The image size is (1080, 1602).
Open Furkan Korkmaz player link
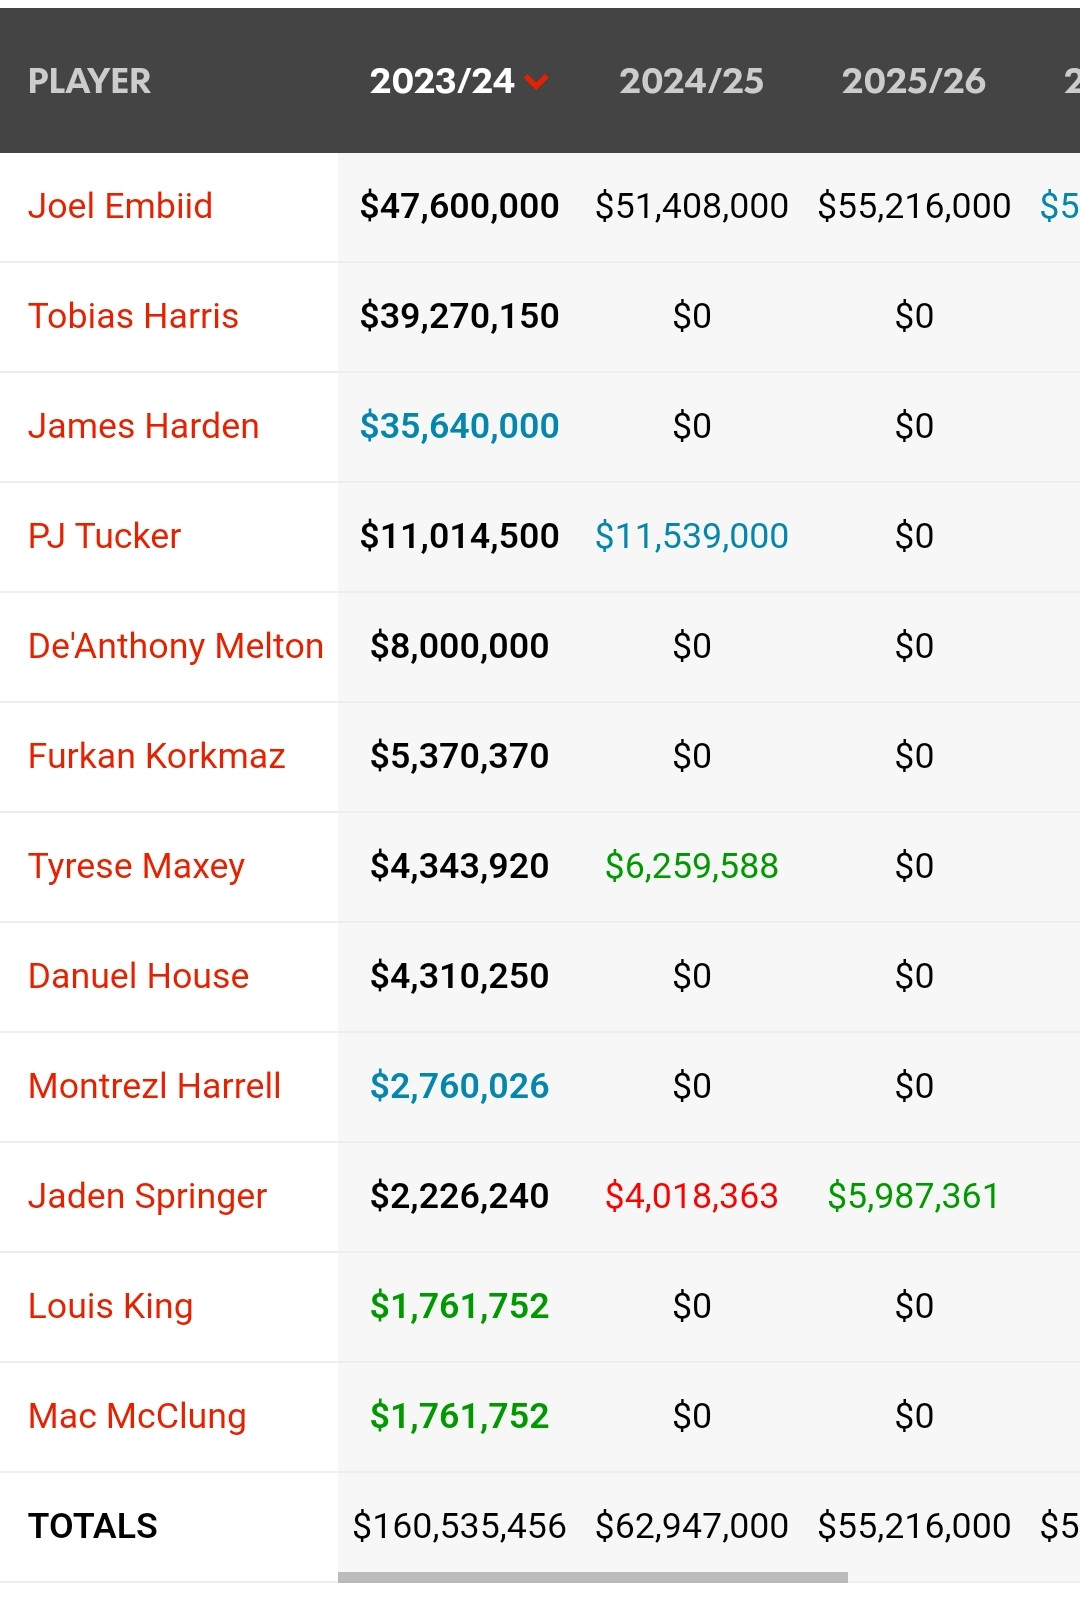tap(156, 756)
